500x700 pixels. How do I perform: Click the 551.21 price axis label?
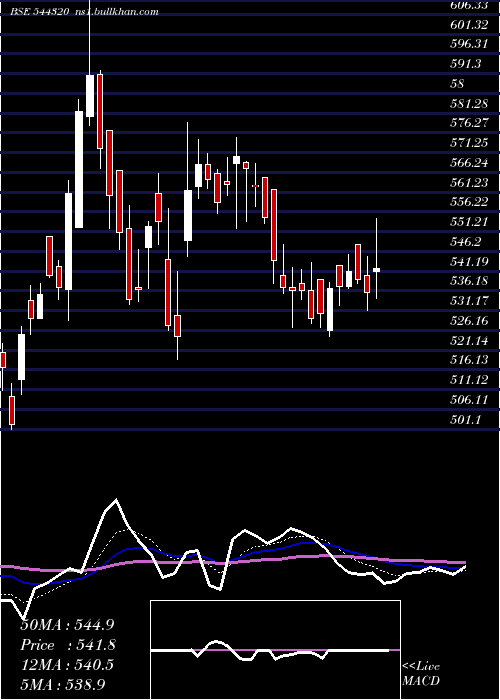coord(469,221)
